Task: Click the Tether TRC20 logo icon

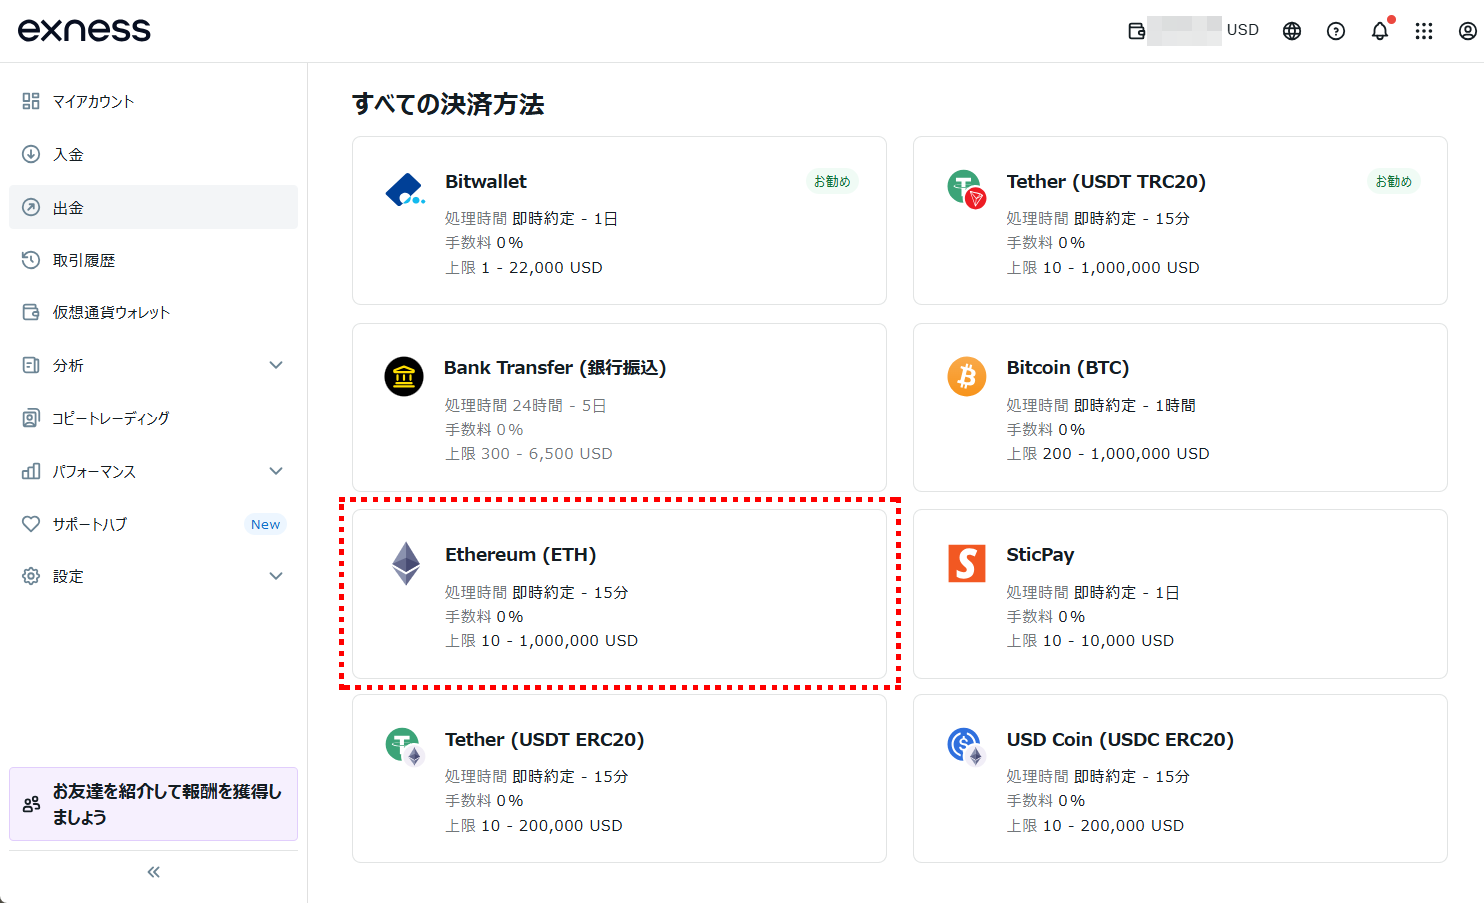Action: (x=966, y=188)
